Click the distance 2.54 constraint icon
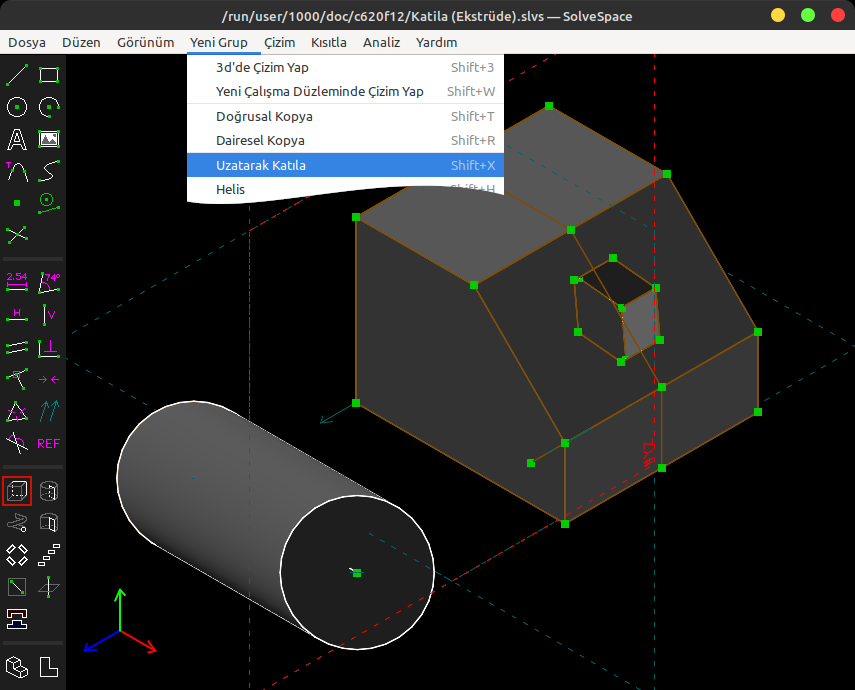 [x=17, y=282]
